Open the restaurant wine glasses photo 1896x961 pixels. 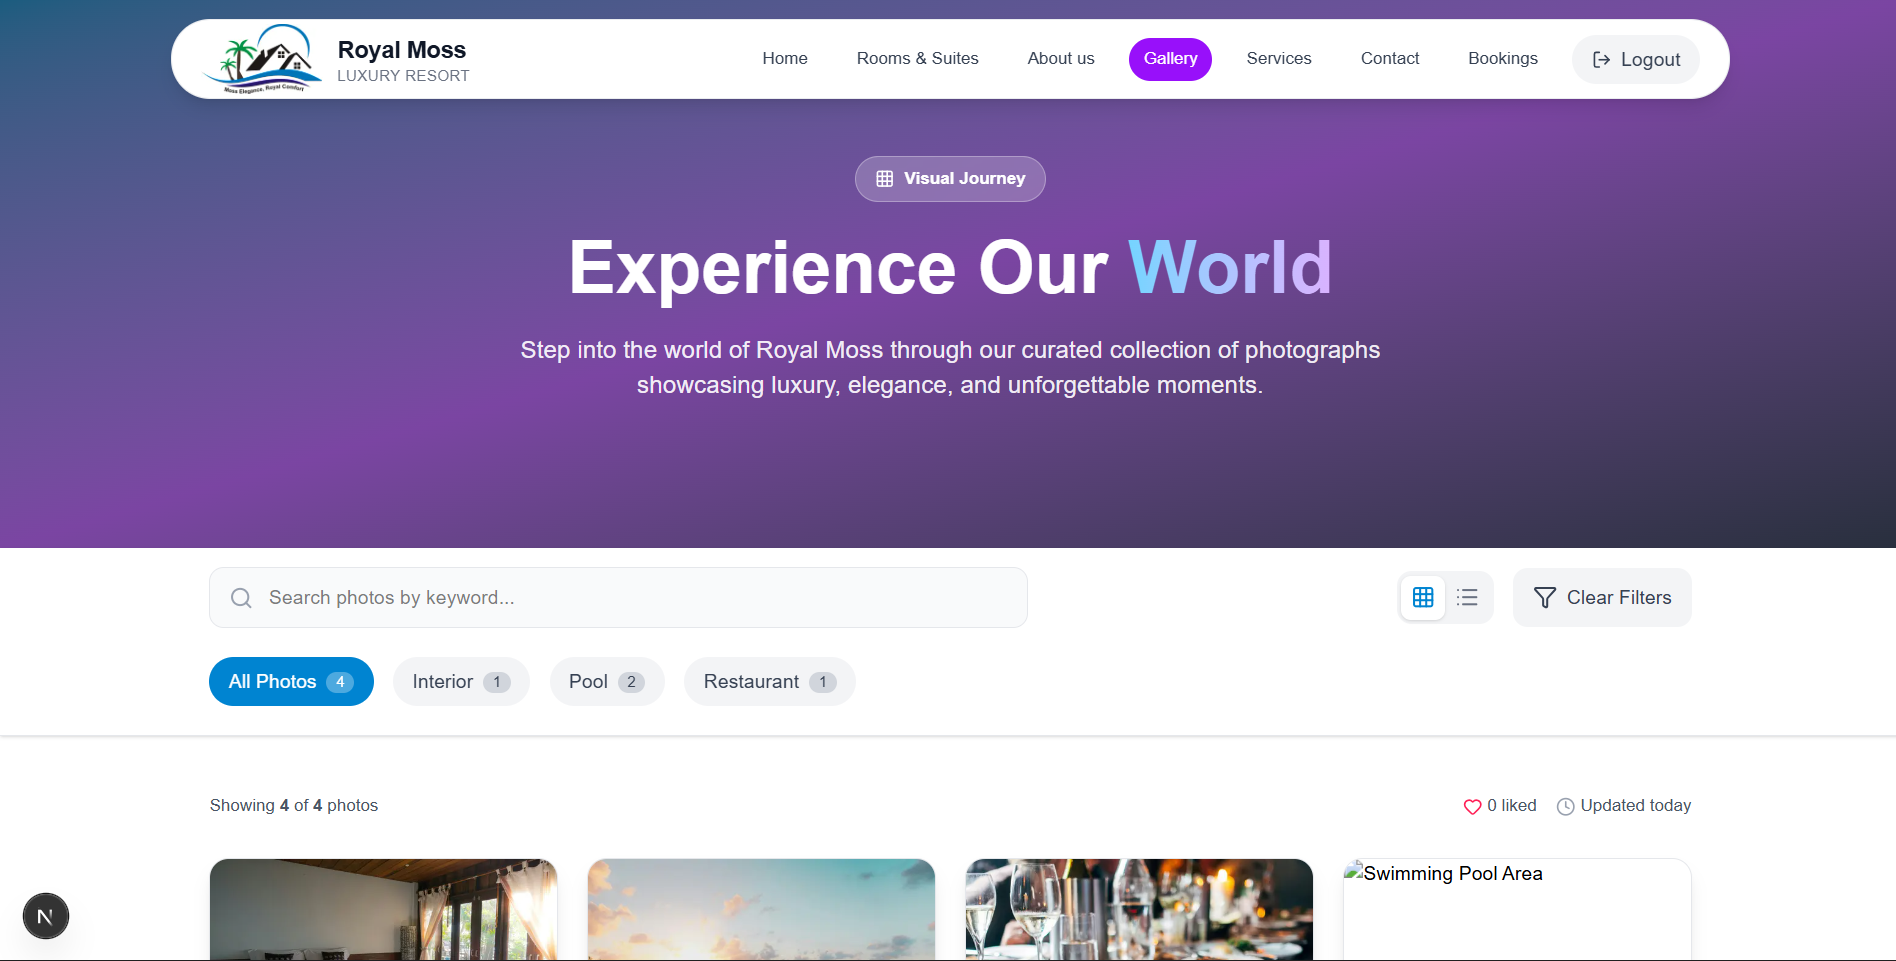coord(1138,908)
